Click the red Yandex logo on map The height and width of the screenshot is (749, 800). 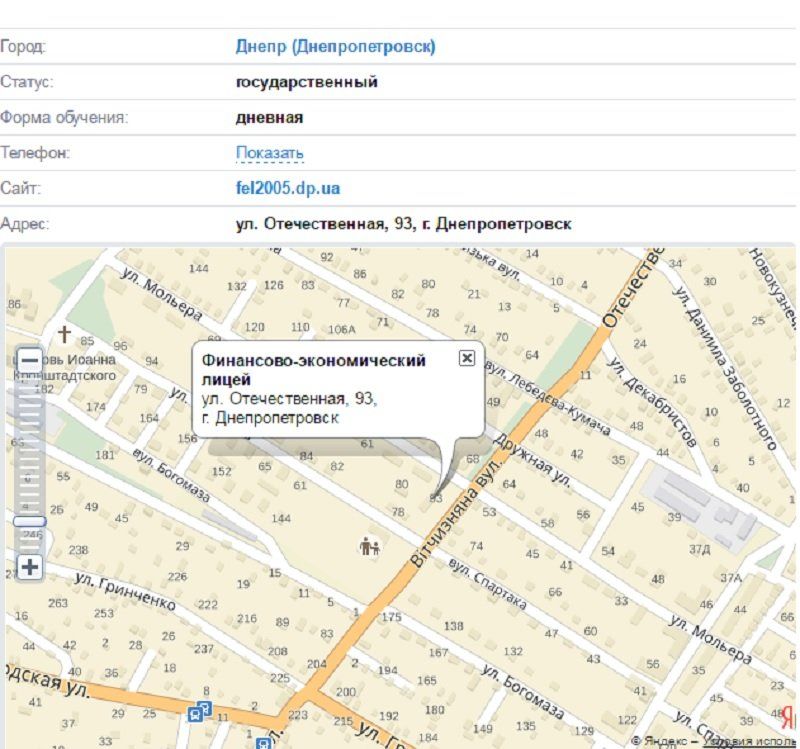(x=788, y=717)
